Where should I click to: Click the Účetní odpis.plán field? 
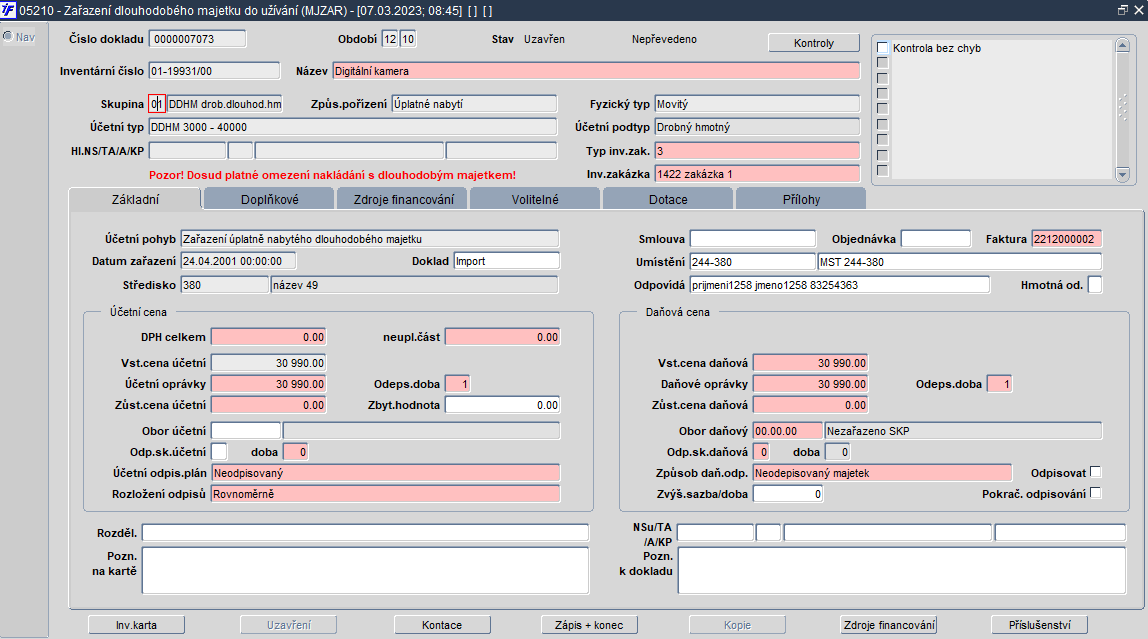click(x=386, y=473)
